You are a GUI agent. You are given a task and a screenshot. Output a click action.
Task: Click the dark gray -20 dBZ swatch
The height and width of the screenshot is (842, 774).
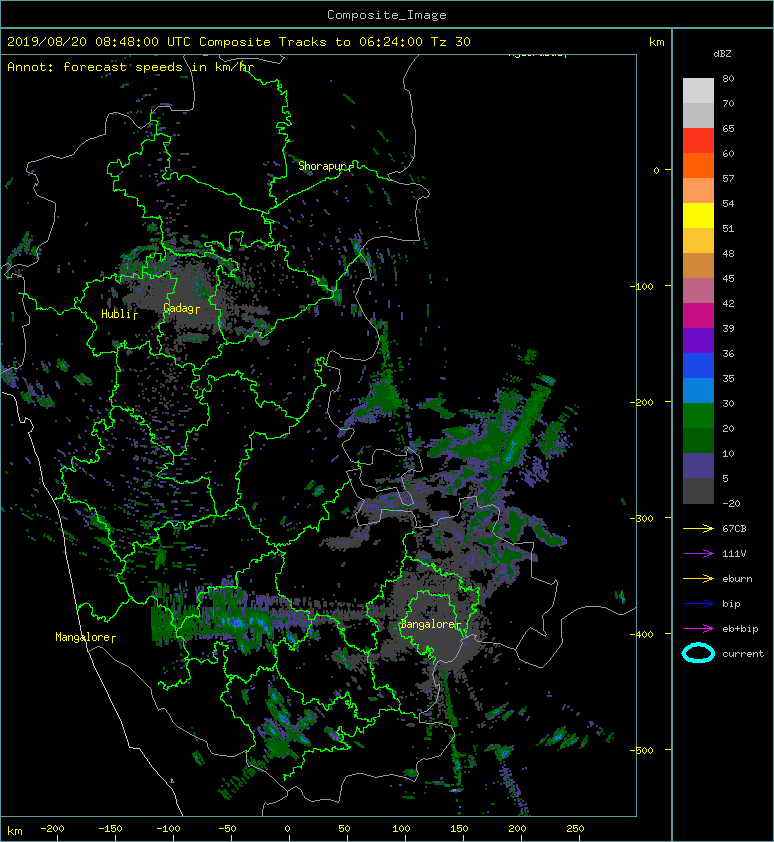point(698,490)
